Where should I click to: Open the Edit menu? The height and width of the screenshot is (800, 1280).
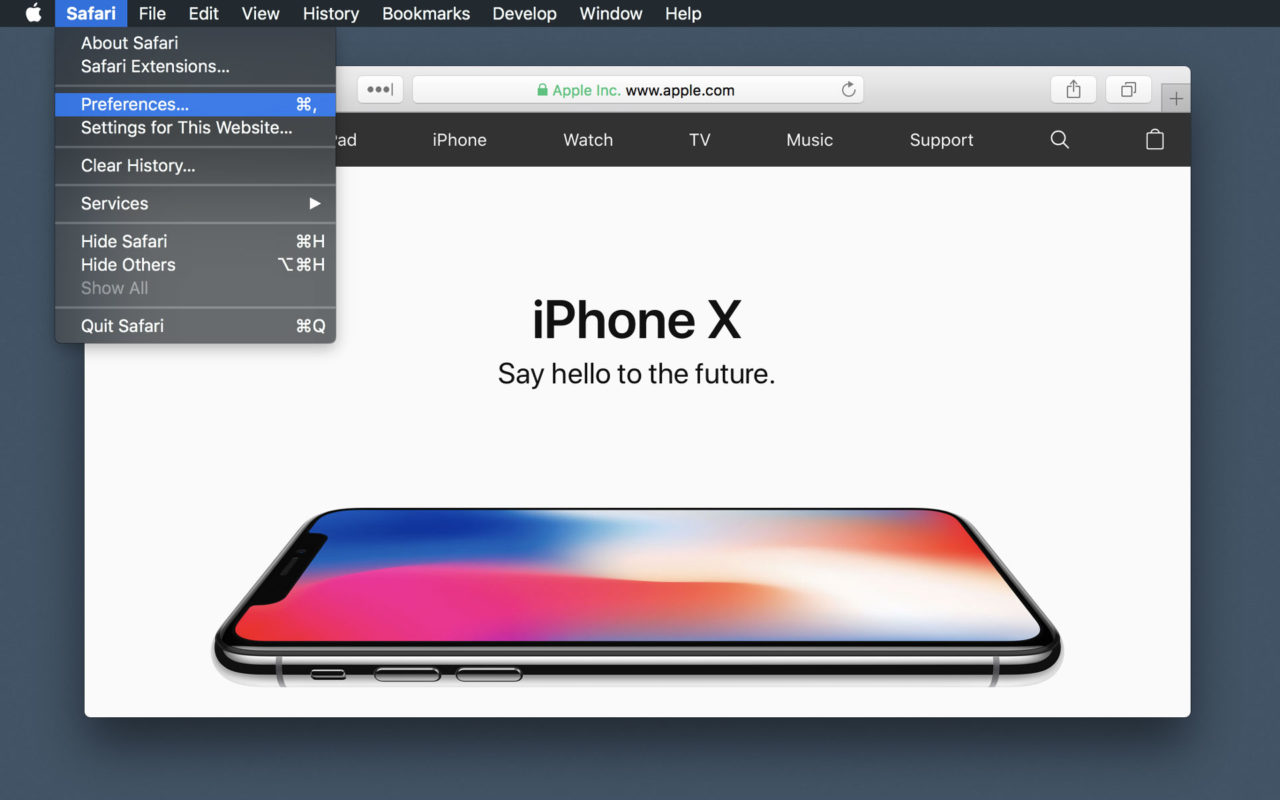(204, 13)
